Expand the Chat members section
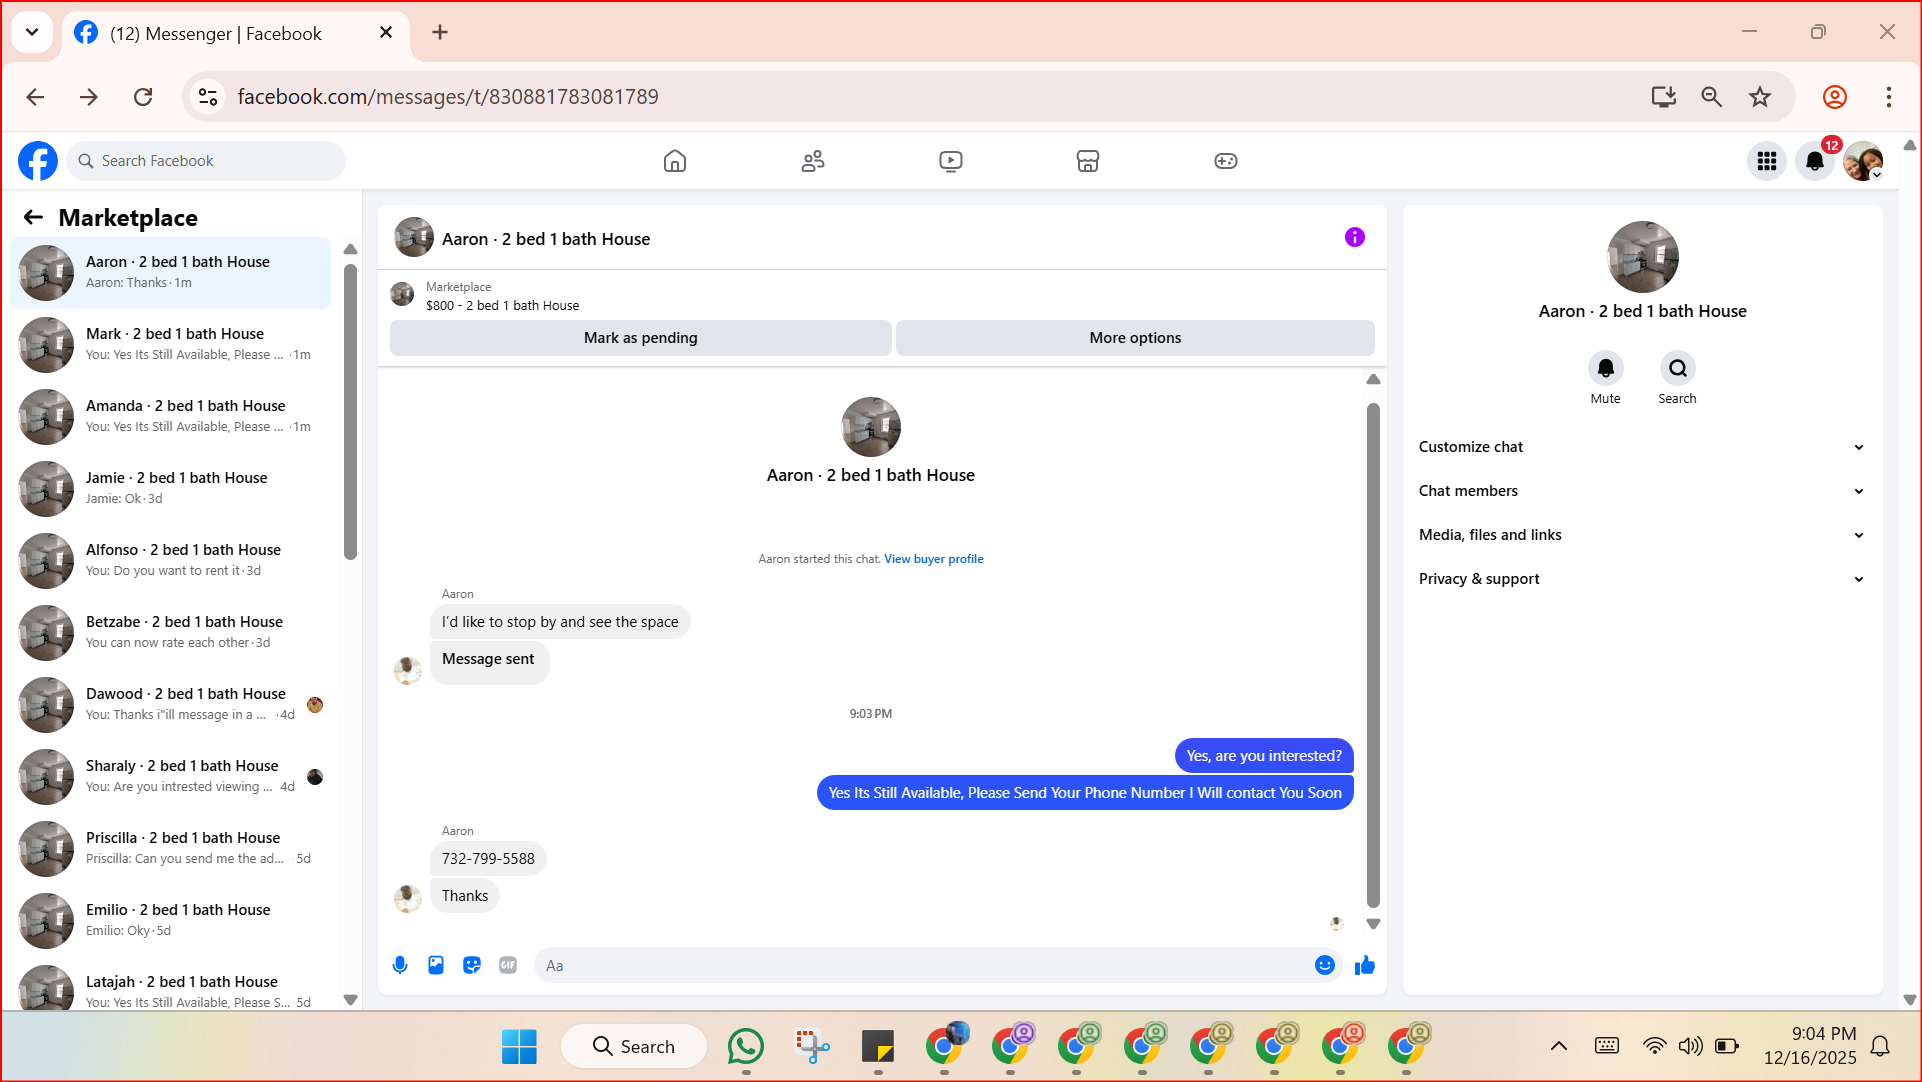 [x=1642, y=491]
